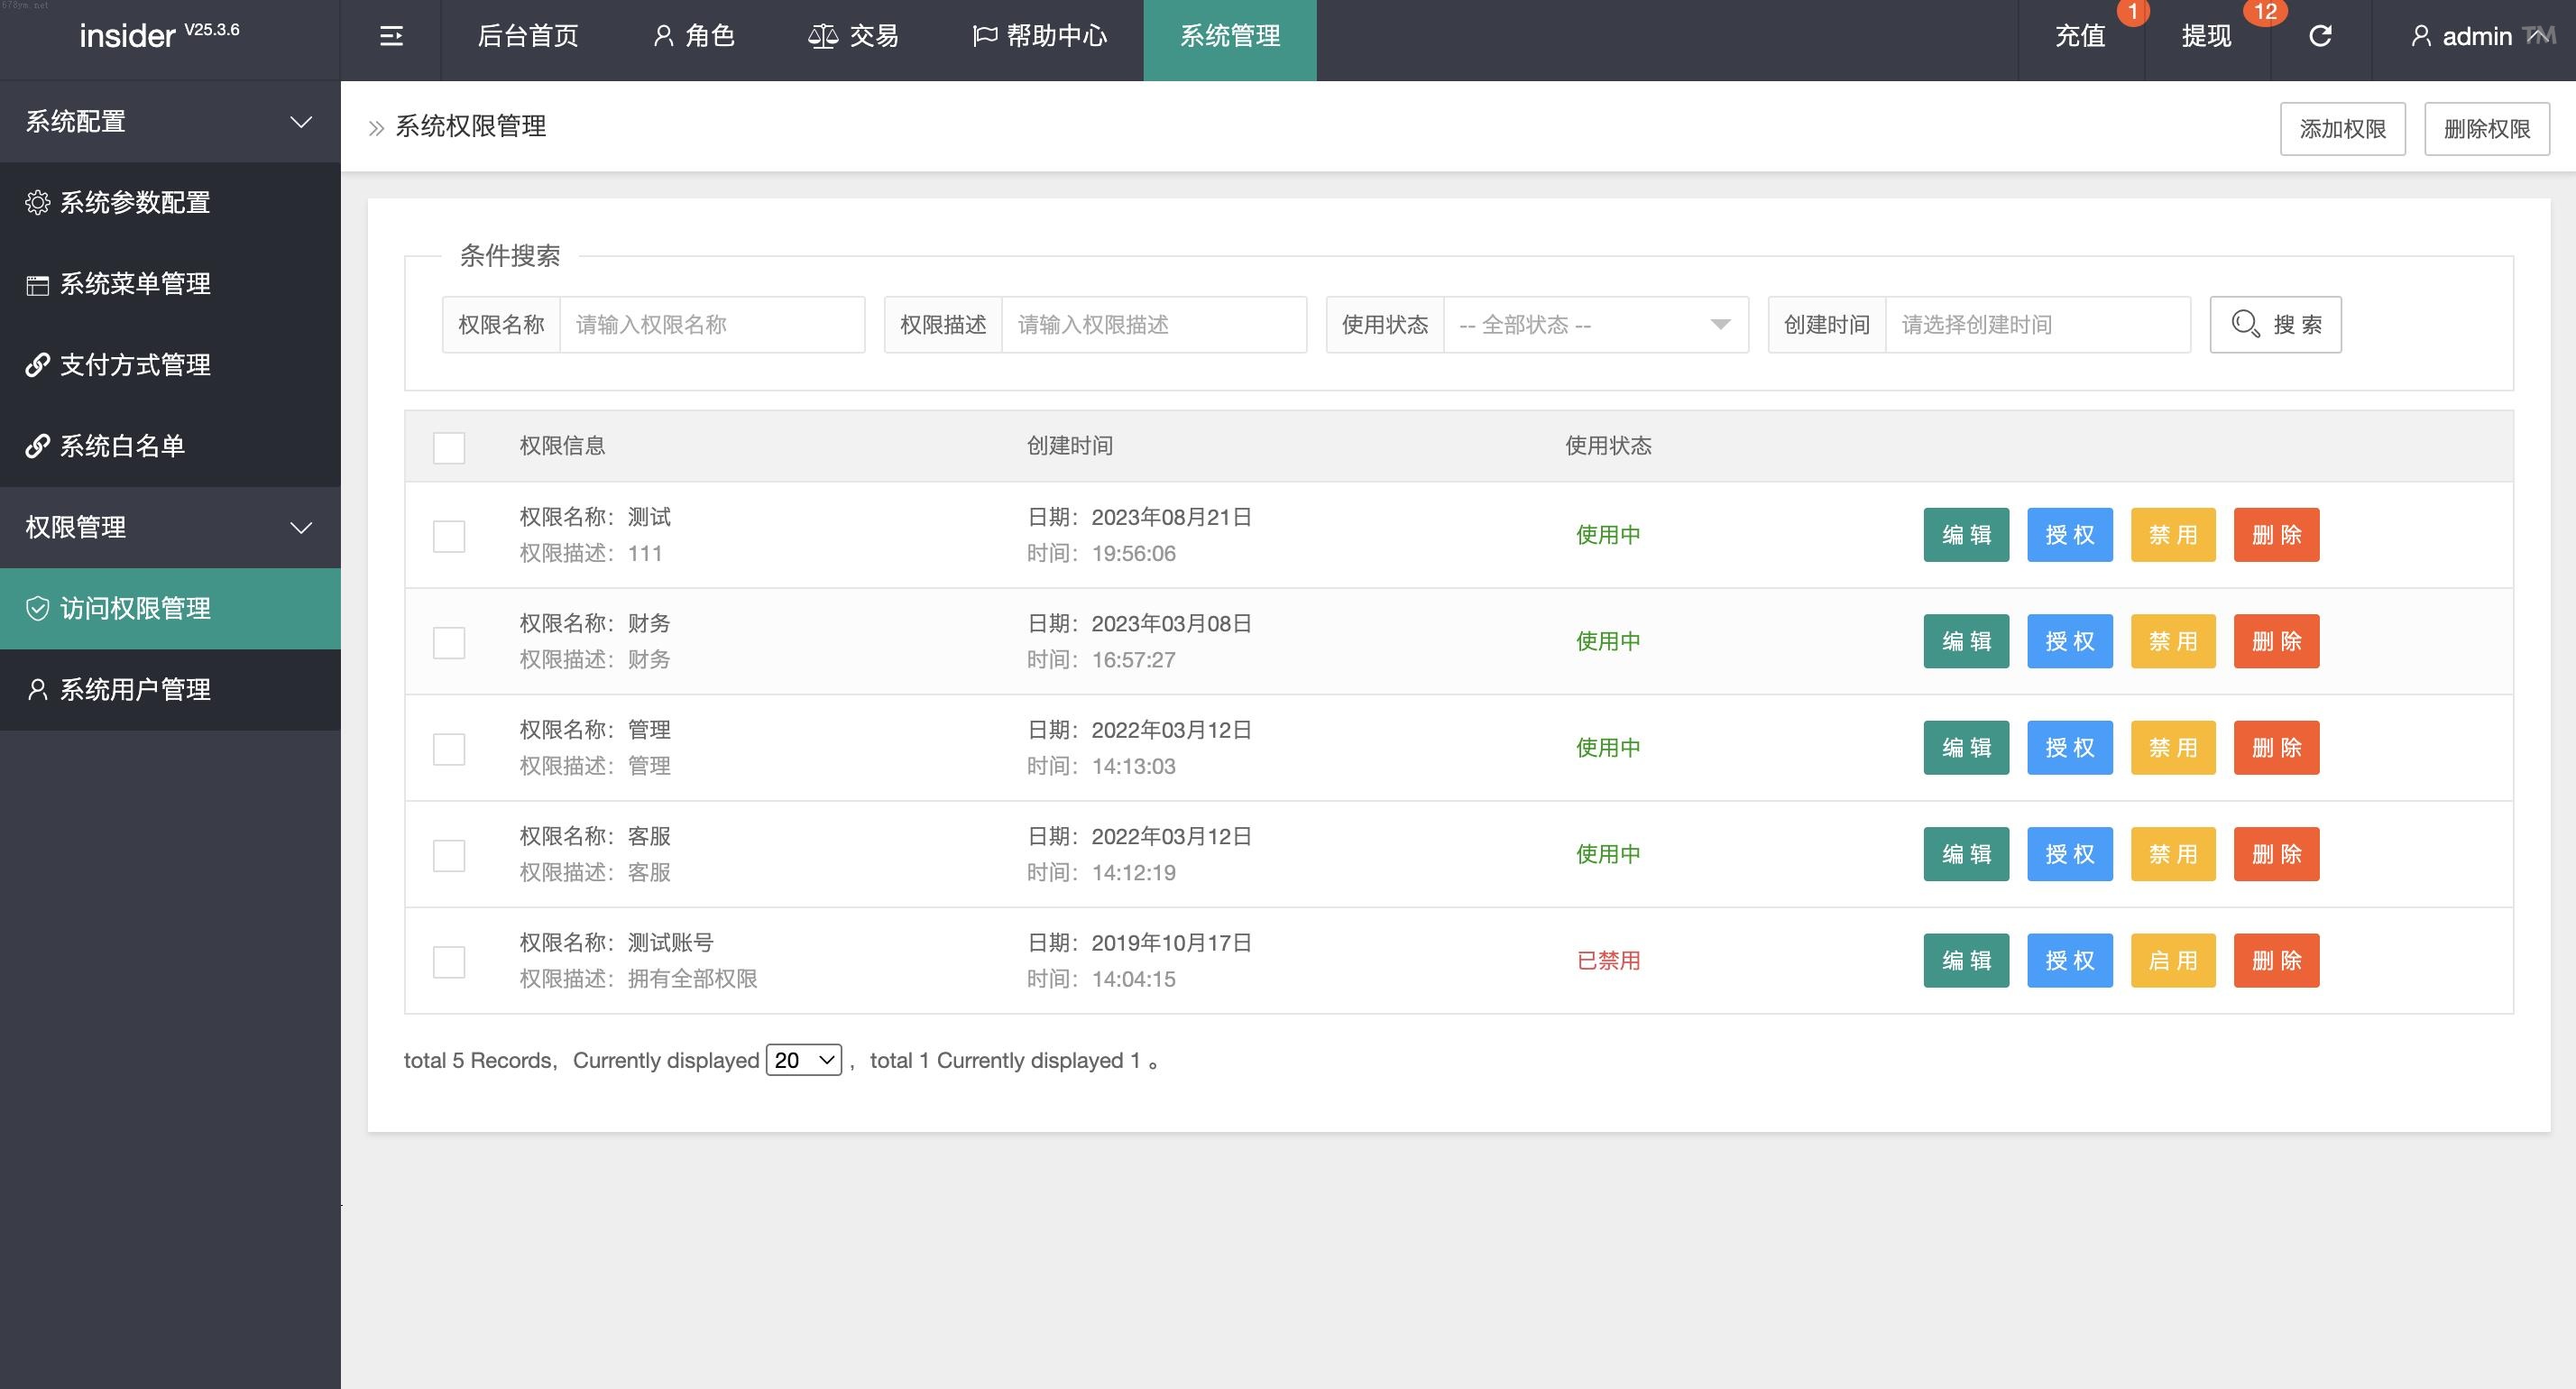This screenshot has width=2576, height=1389.
Task: Click the 系统菜单管理 window icon
Action: (x=37, y=285)
